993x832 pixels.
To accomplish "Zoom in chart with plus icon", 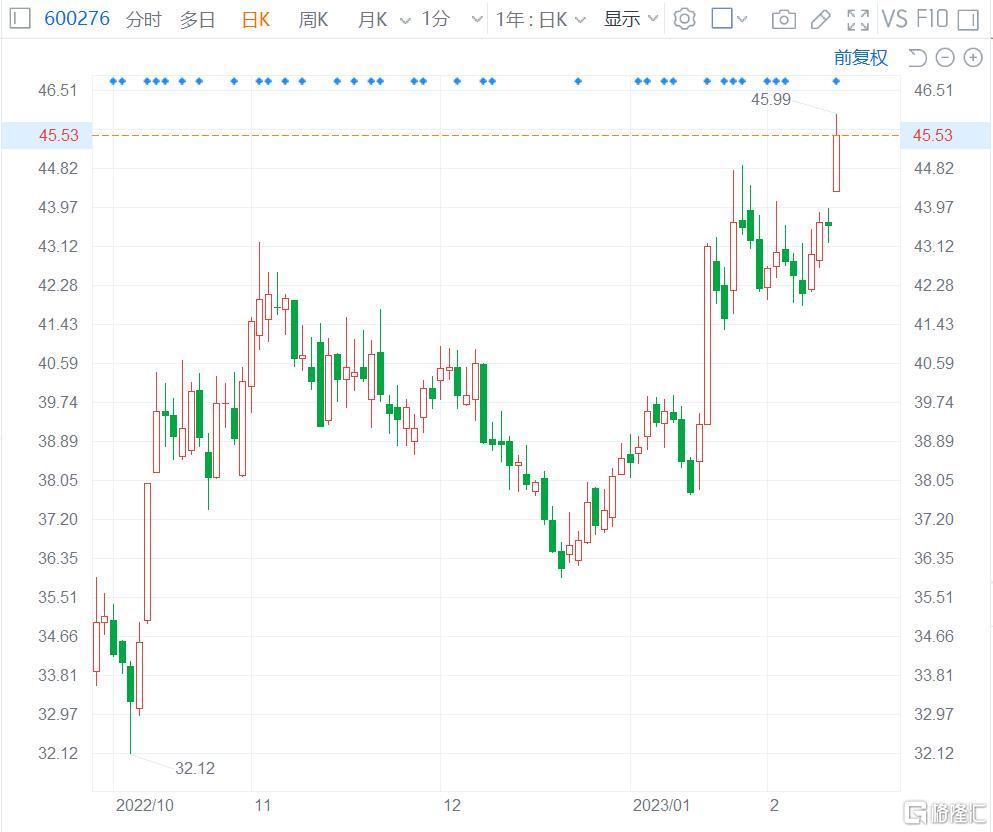I will pyautogui.click(x=973, y=58).
